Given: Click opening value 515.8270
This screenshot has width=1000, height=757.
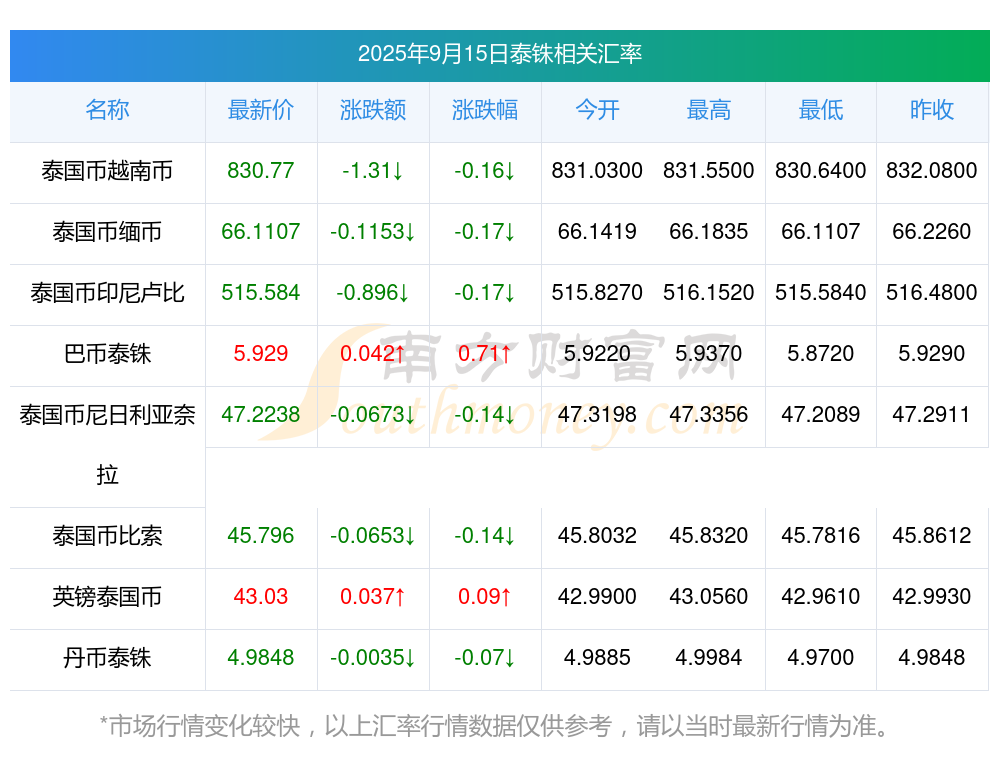Looking at the screenshot, I should tap(597, 293).
